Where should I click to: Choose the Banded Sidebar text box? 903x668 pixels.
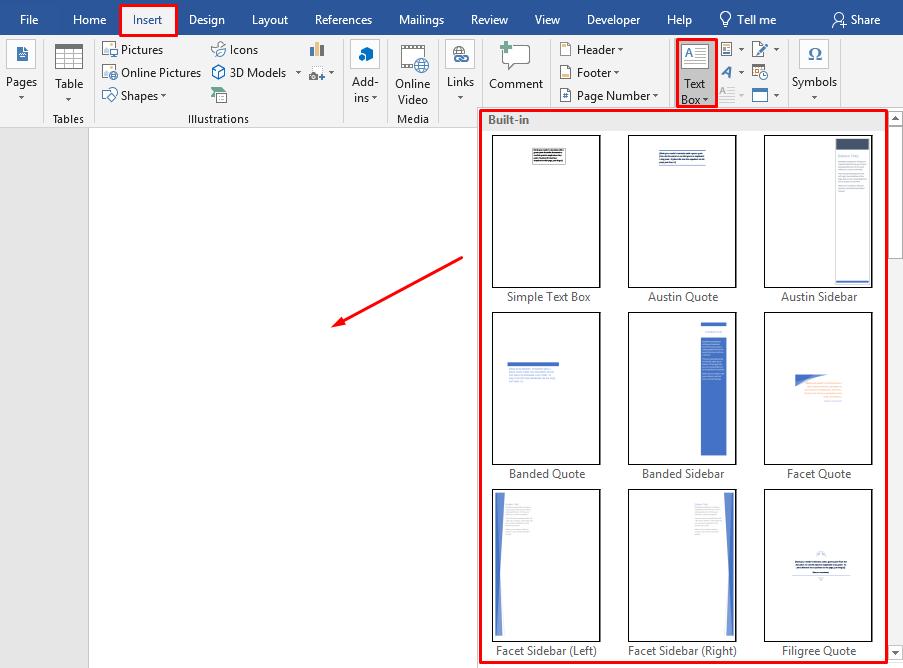(682, 389)
